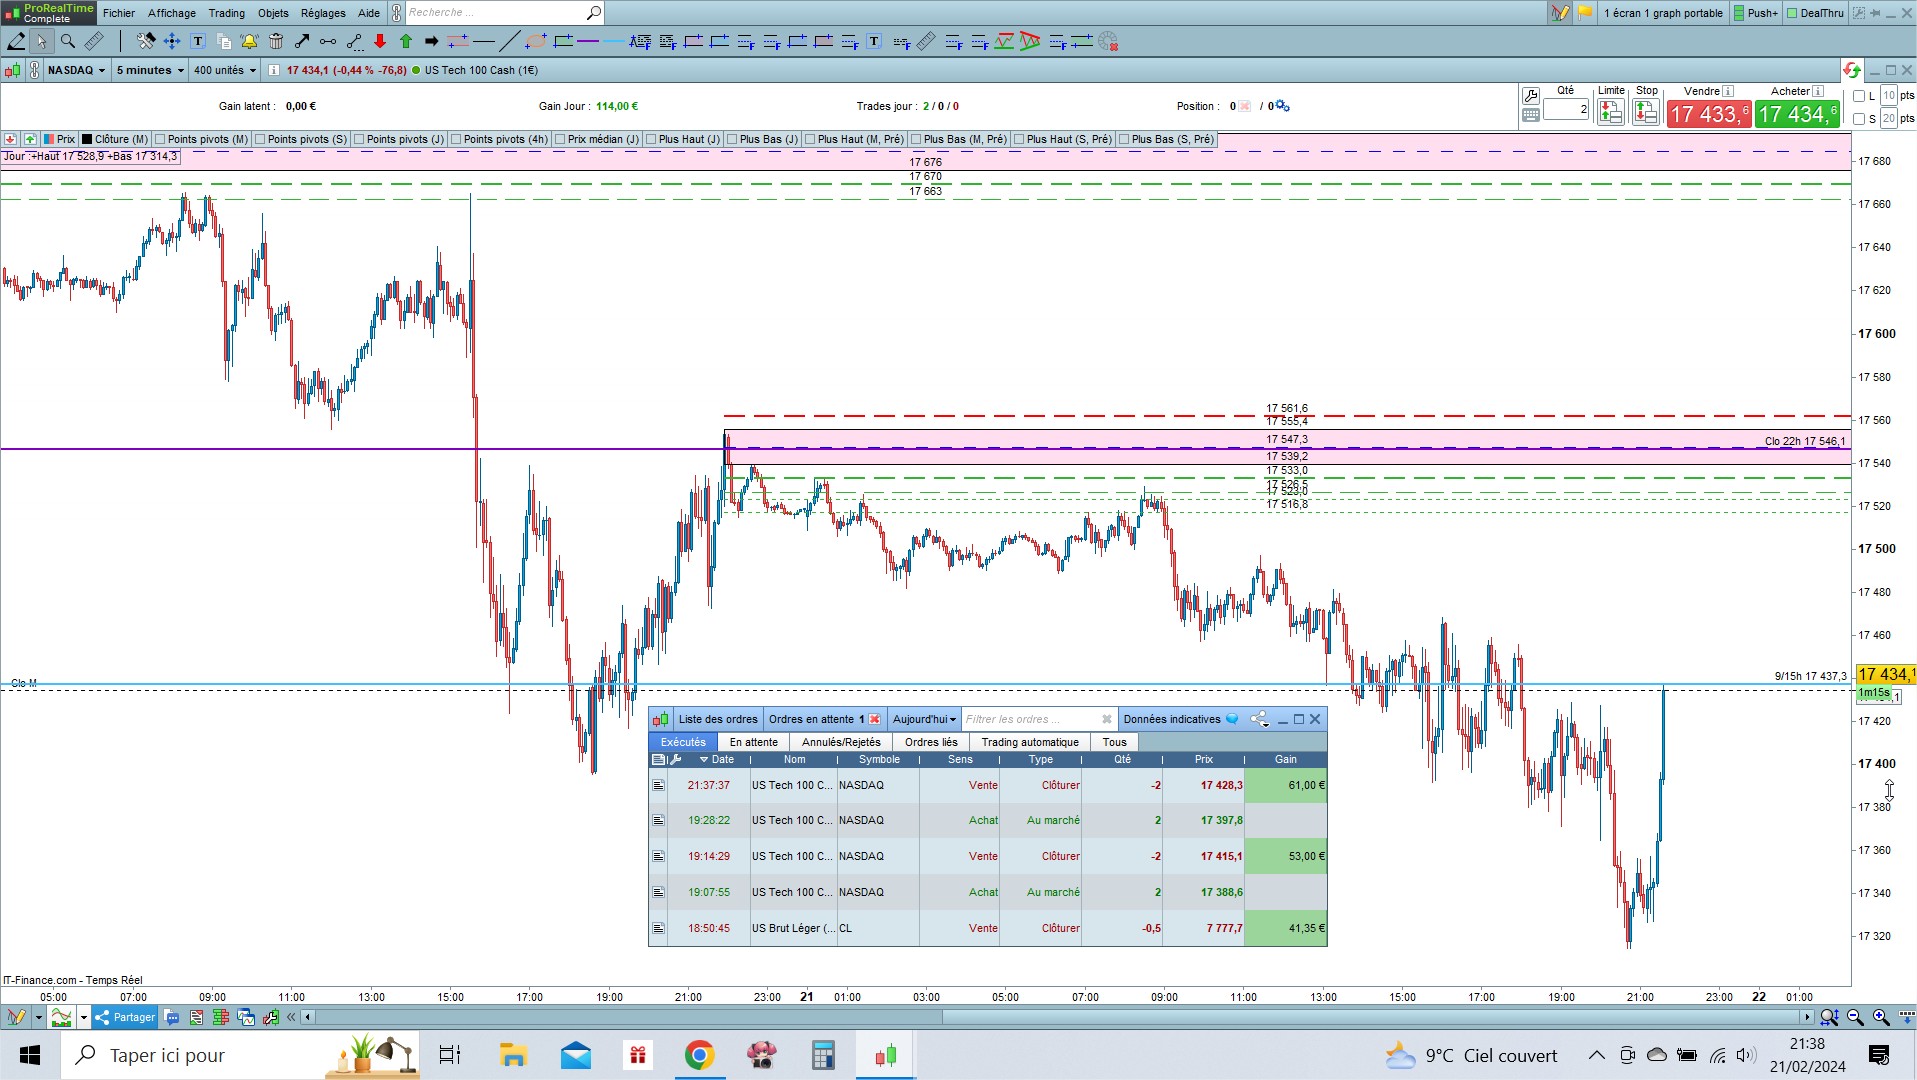Image resolution: width=1917 pixels, height=1080 pixels.
Task: Click the trash can delete objects icon
Action: 276,41
